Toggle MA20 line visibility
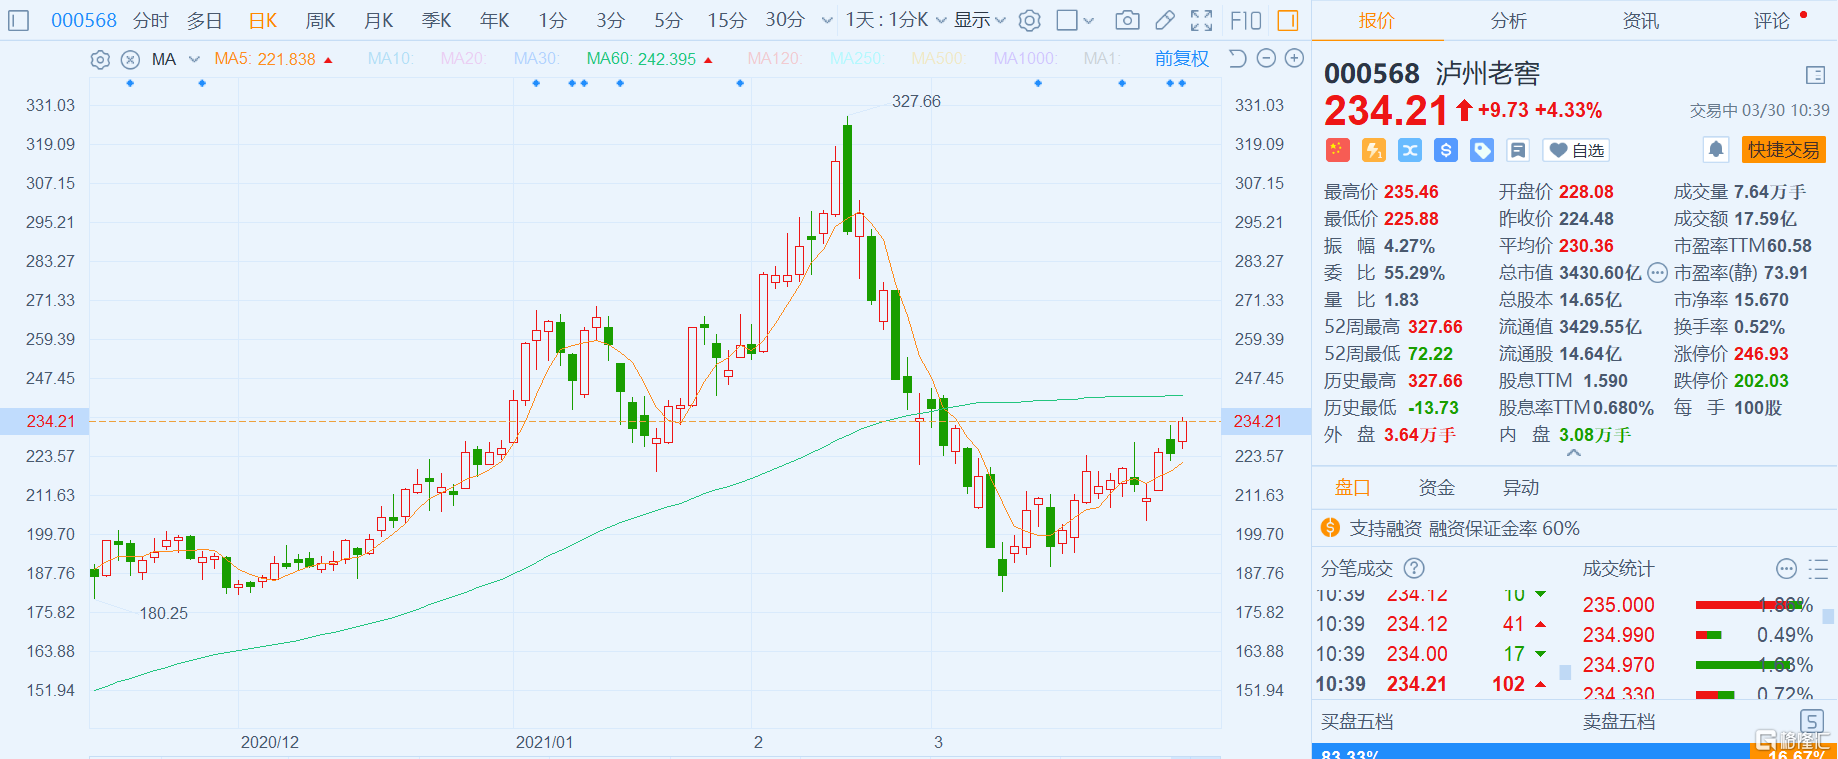Screen dimensions: 1838x759 pos(463,59)
